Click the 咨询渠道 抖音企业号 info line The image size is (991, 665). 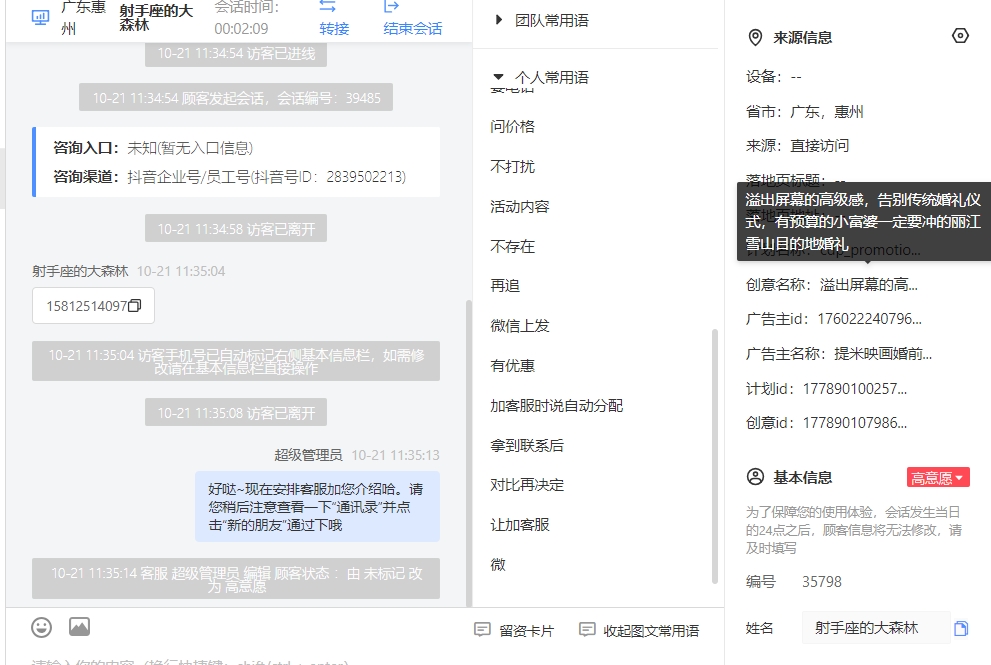(229, 176)
